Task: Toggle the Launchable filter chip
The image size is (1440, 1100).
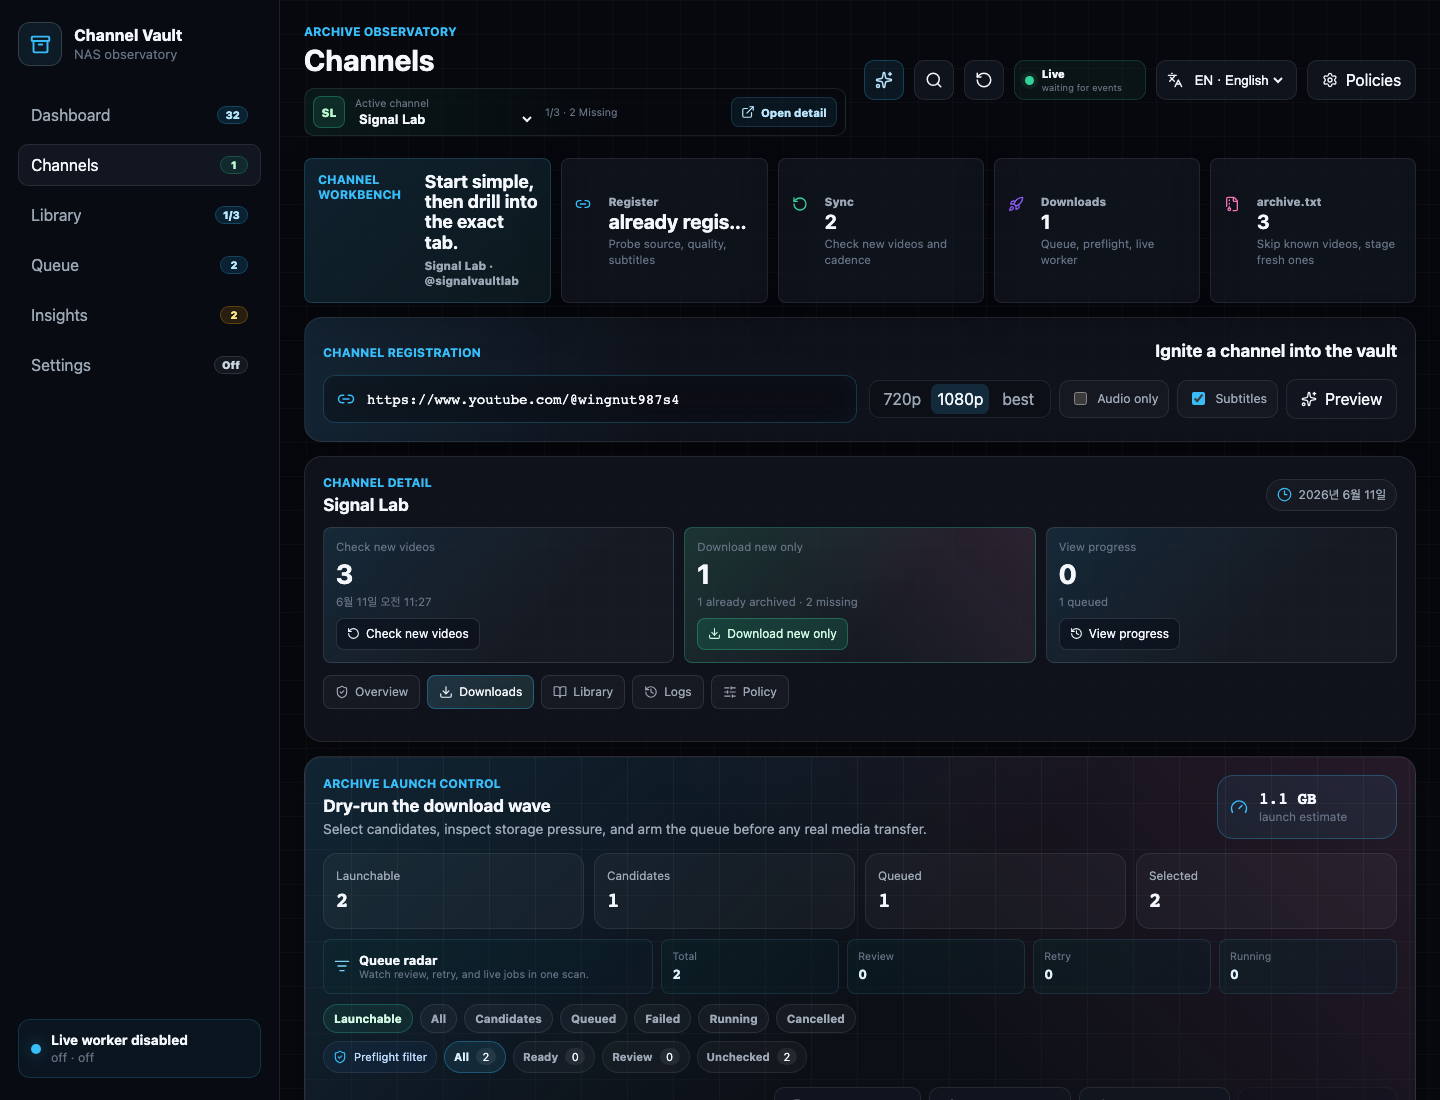Action: pyautogui.click(x=368, y=1019)
